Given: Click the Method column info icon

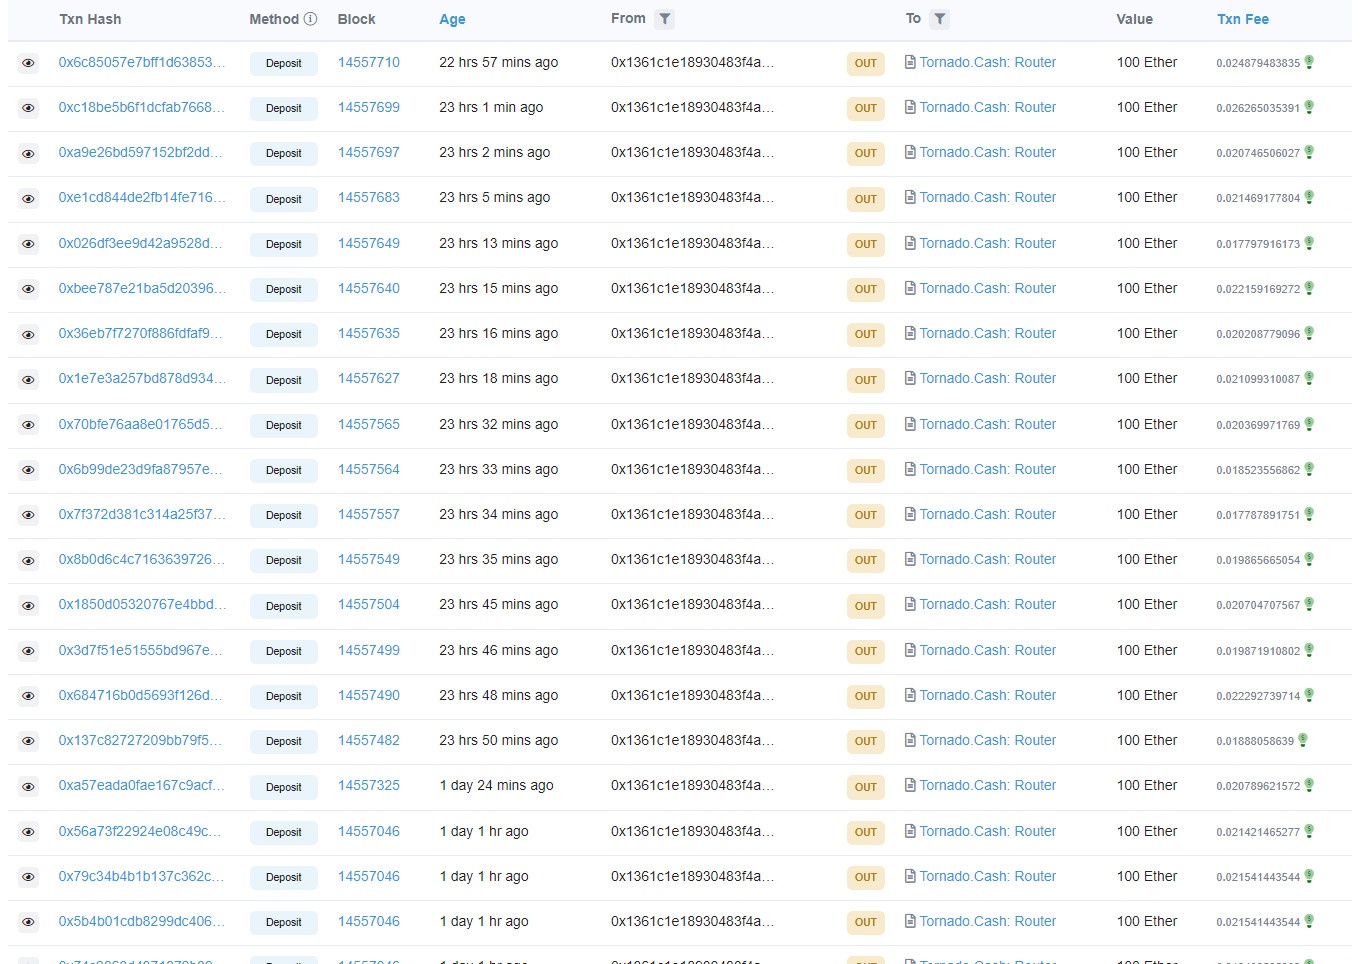Looking at the screenshot, I should [310, 19].
